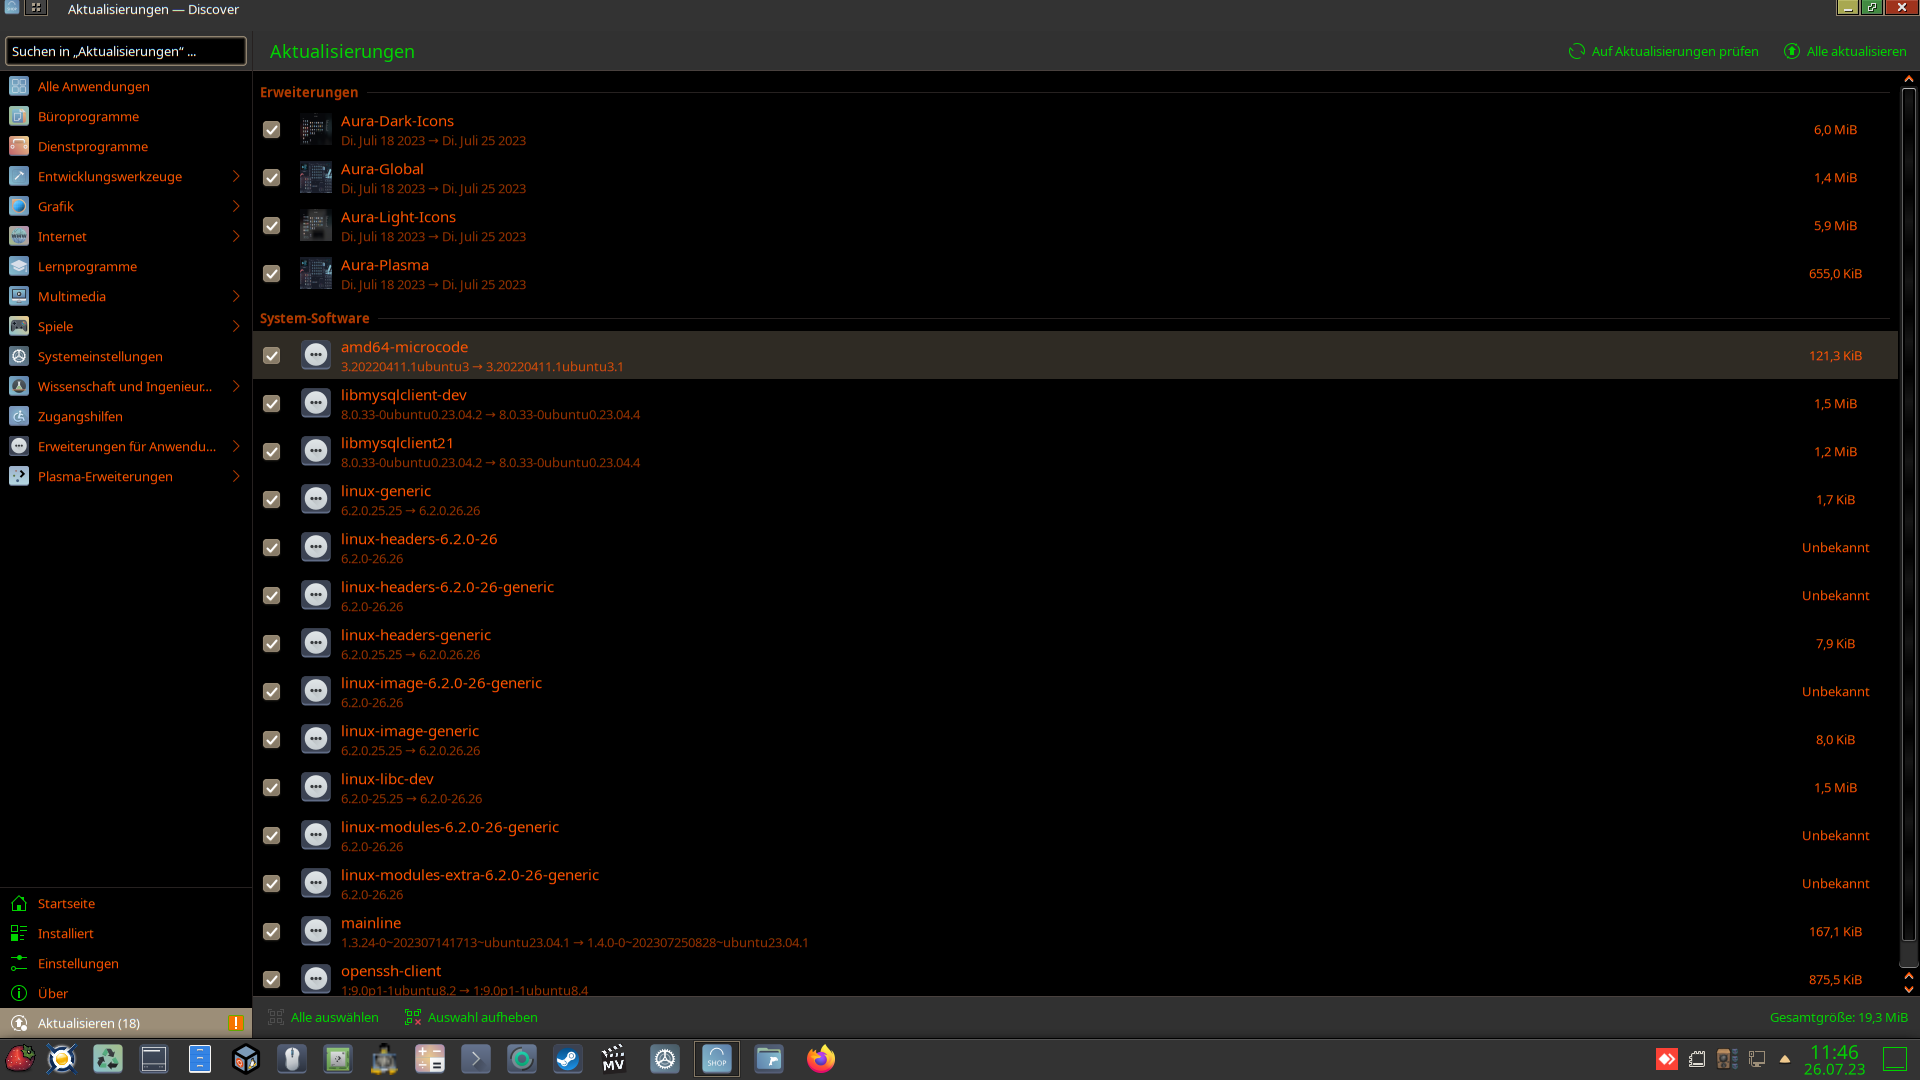The height and width of the screenshot is (1080, 1920).
Task: Toggle the mainline update checkbox
Action: (271, 932)
